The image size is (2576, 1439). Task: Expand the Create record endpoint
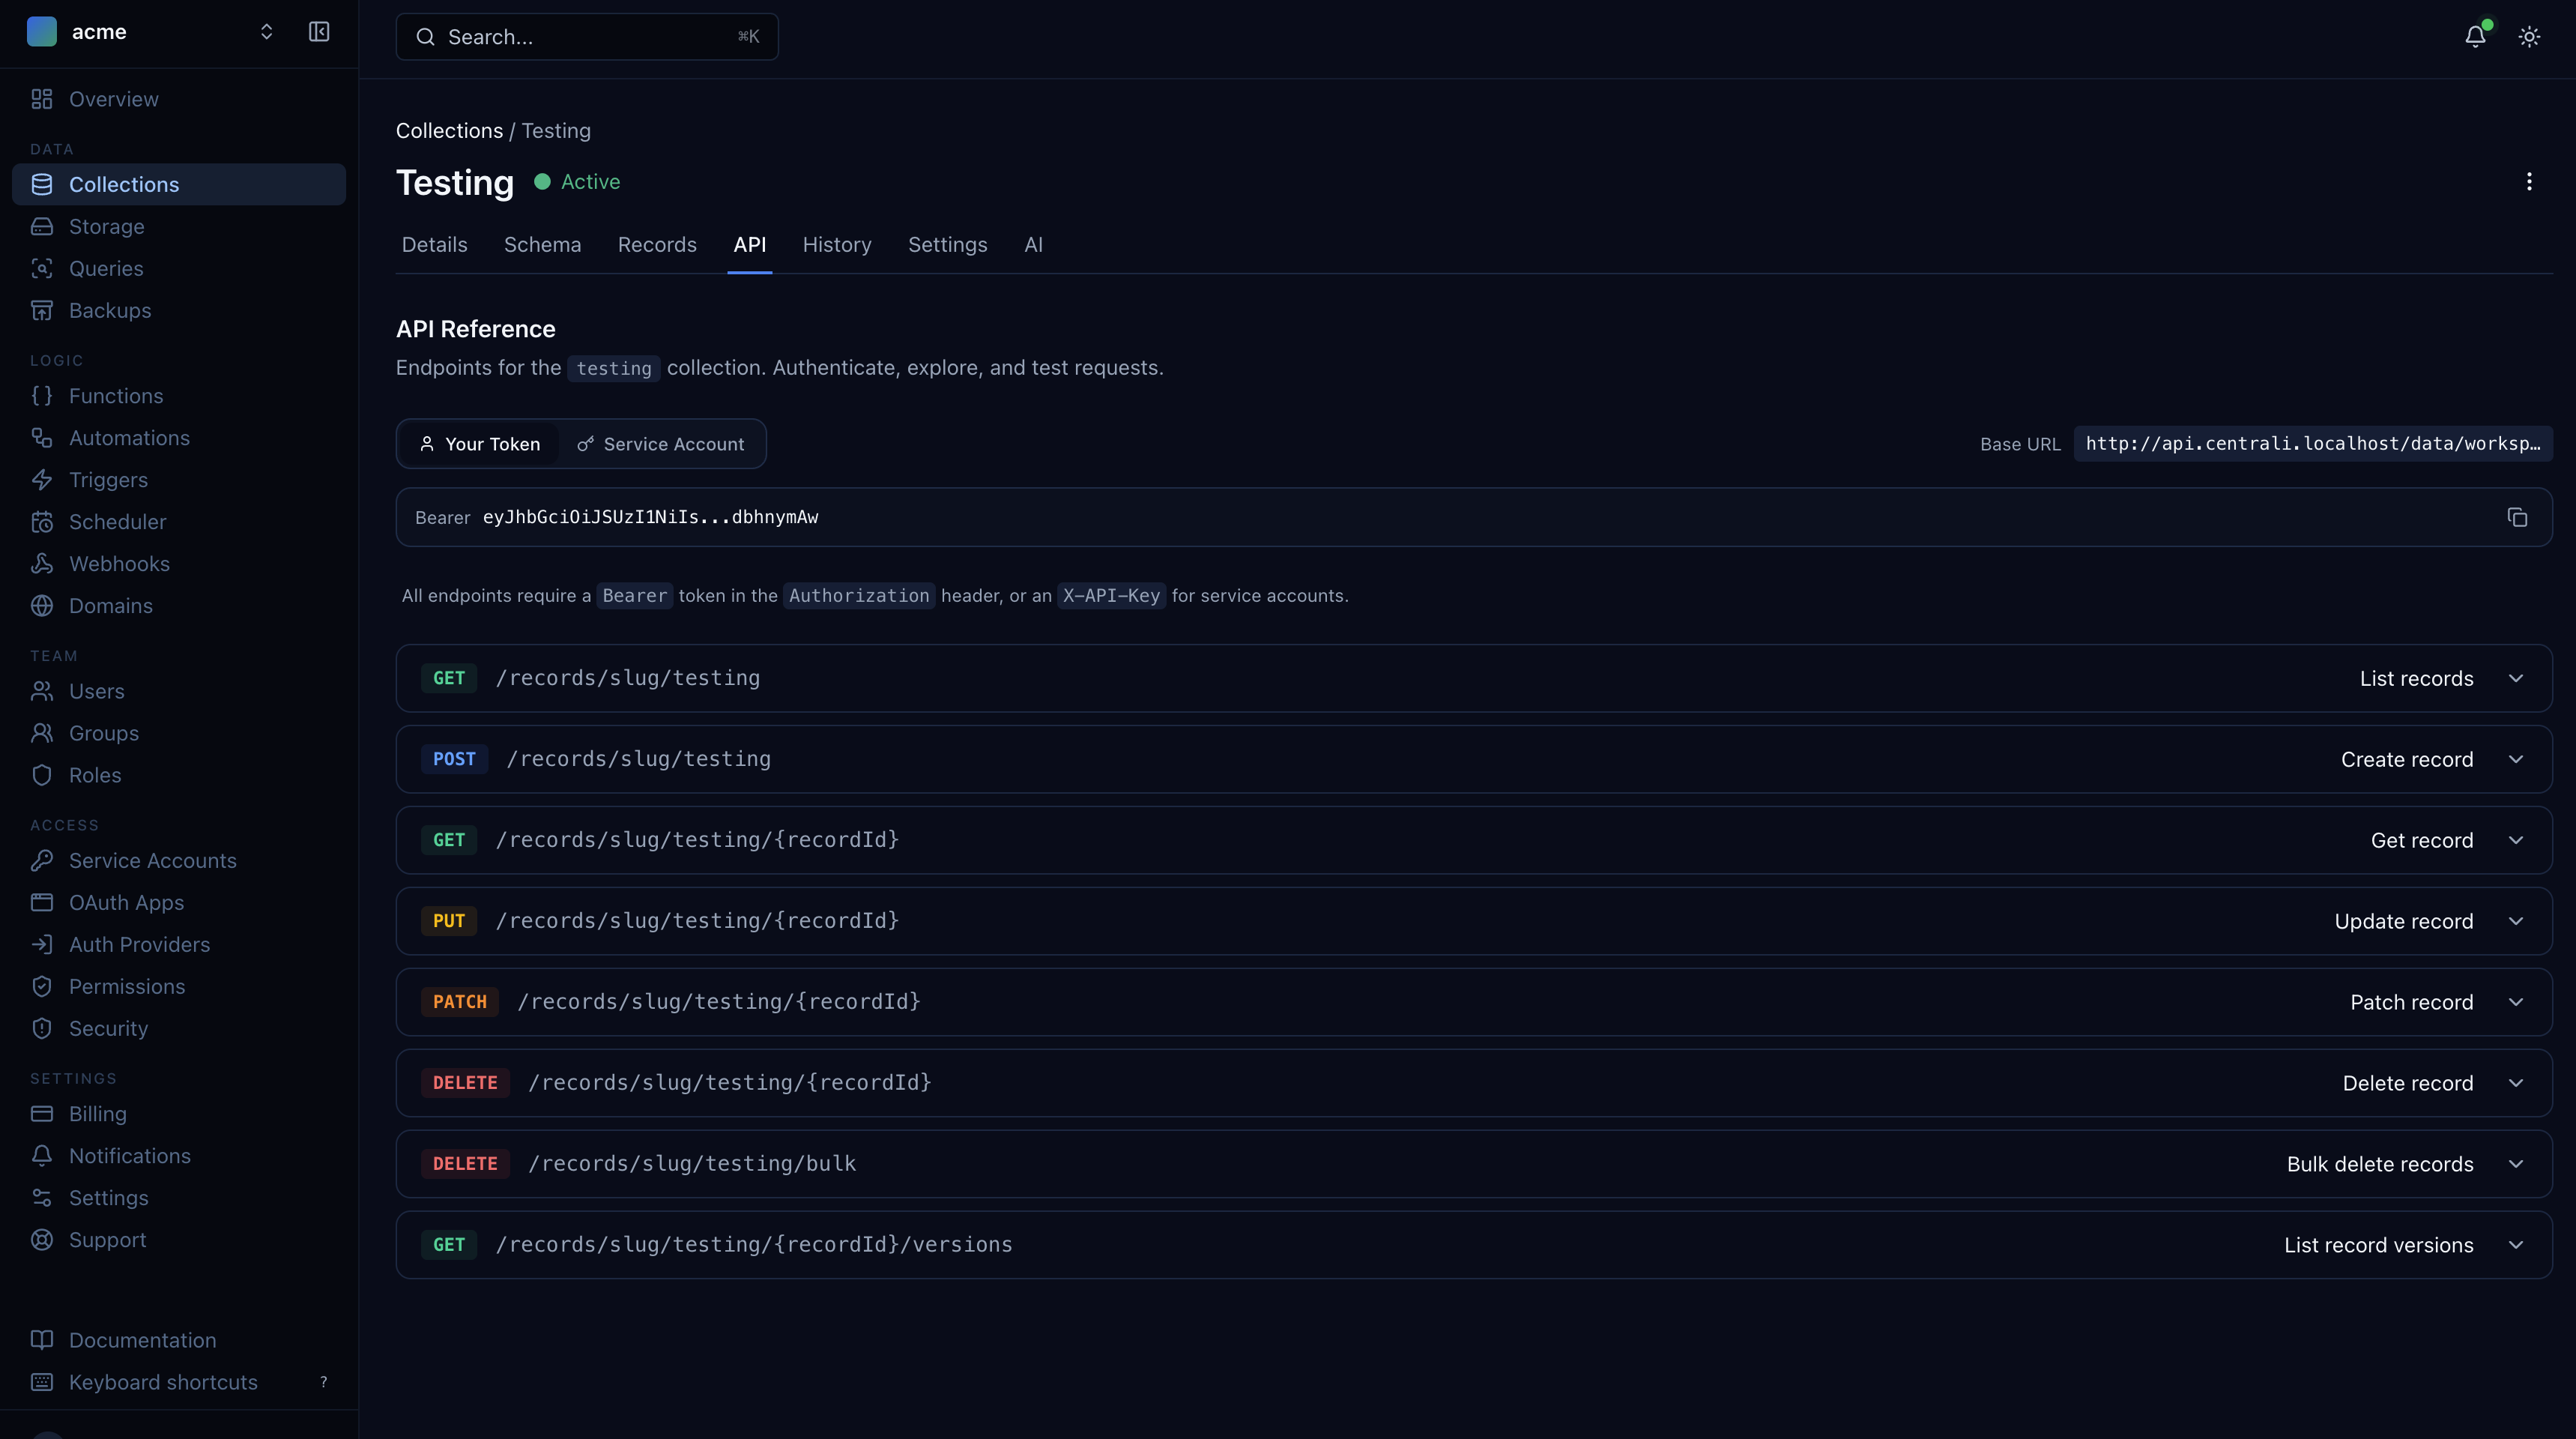[x=2517, y=759]
